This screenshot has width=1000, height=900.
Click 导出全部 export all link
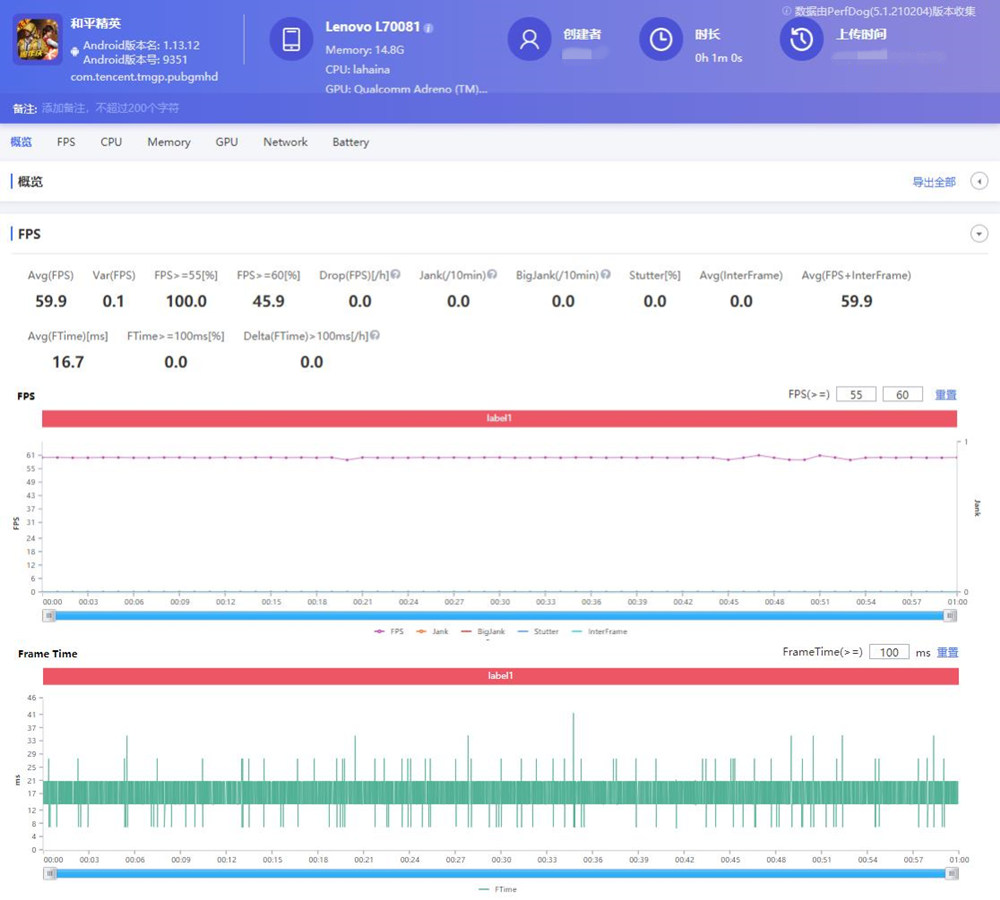(934, 182)
